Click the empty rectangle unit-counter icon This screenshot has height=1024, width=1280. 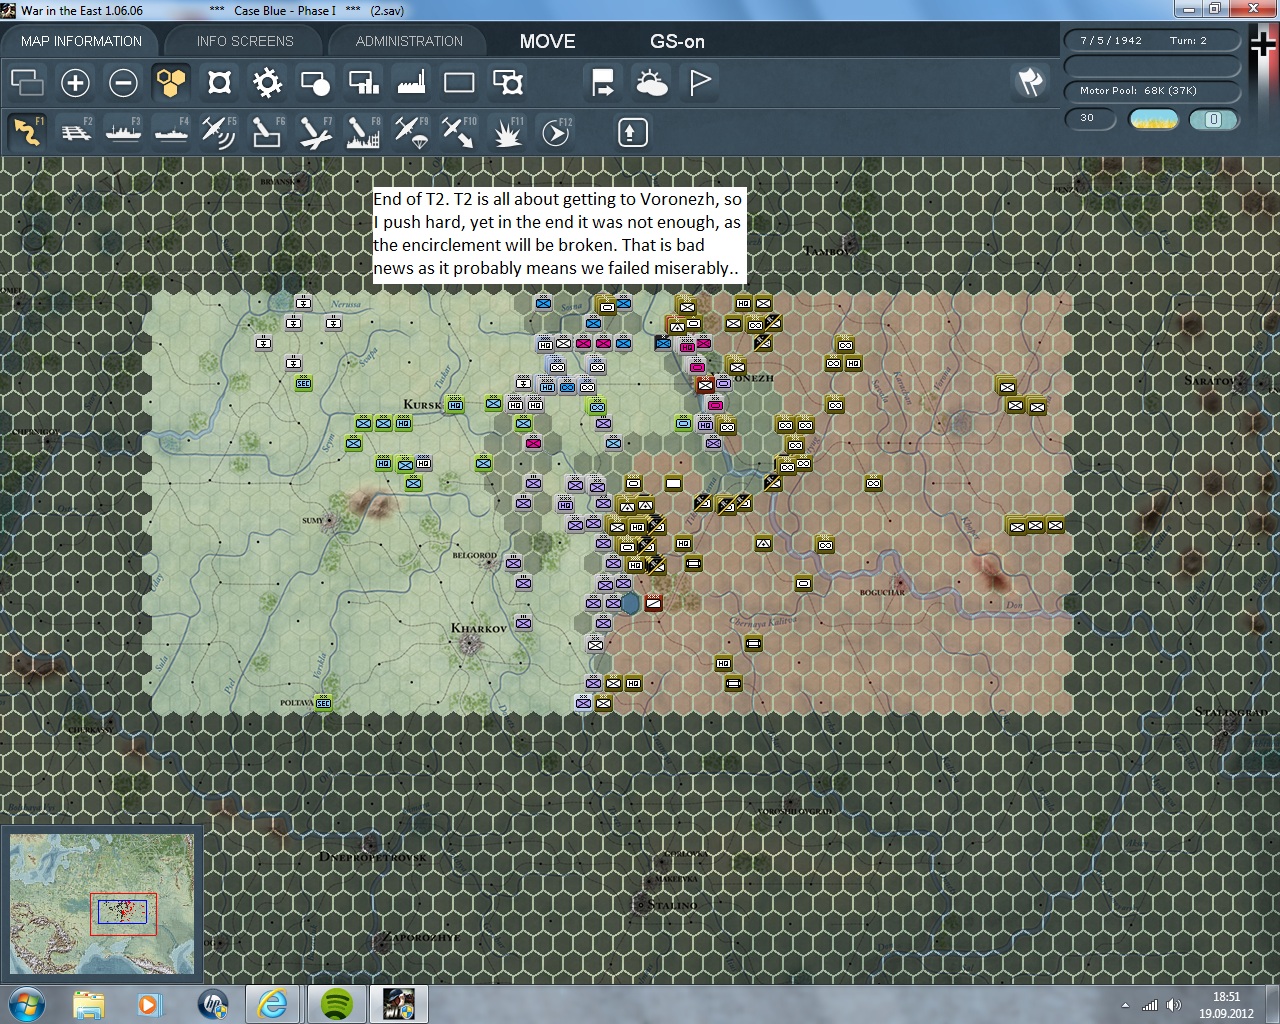pyautogui.click(x=459, y=83)
